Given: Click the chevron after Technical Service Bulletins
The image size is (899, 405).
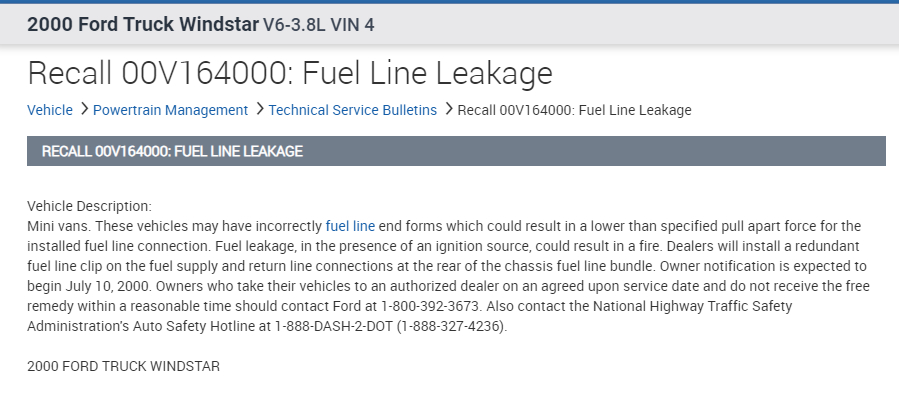Looking at the screenshot, I should [447, 109].
